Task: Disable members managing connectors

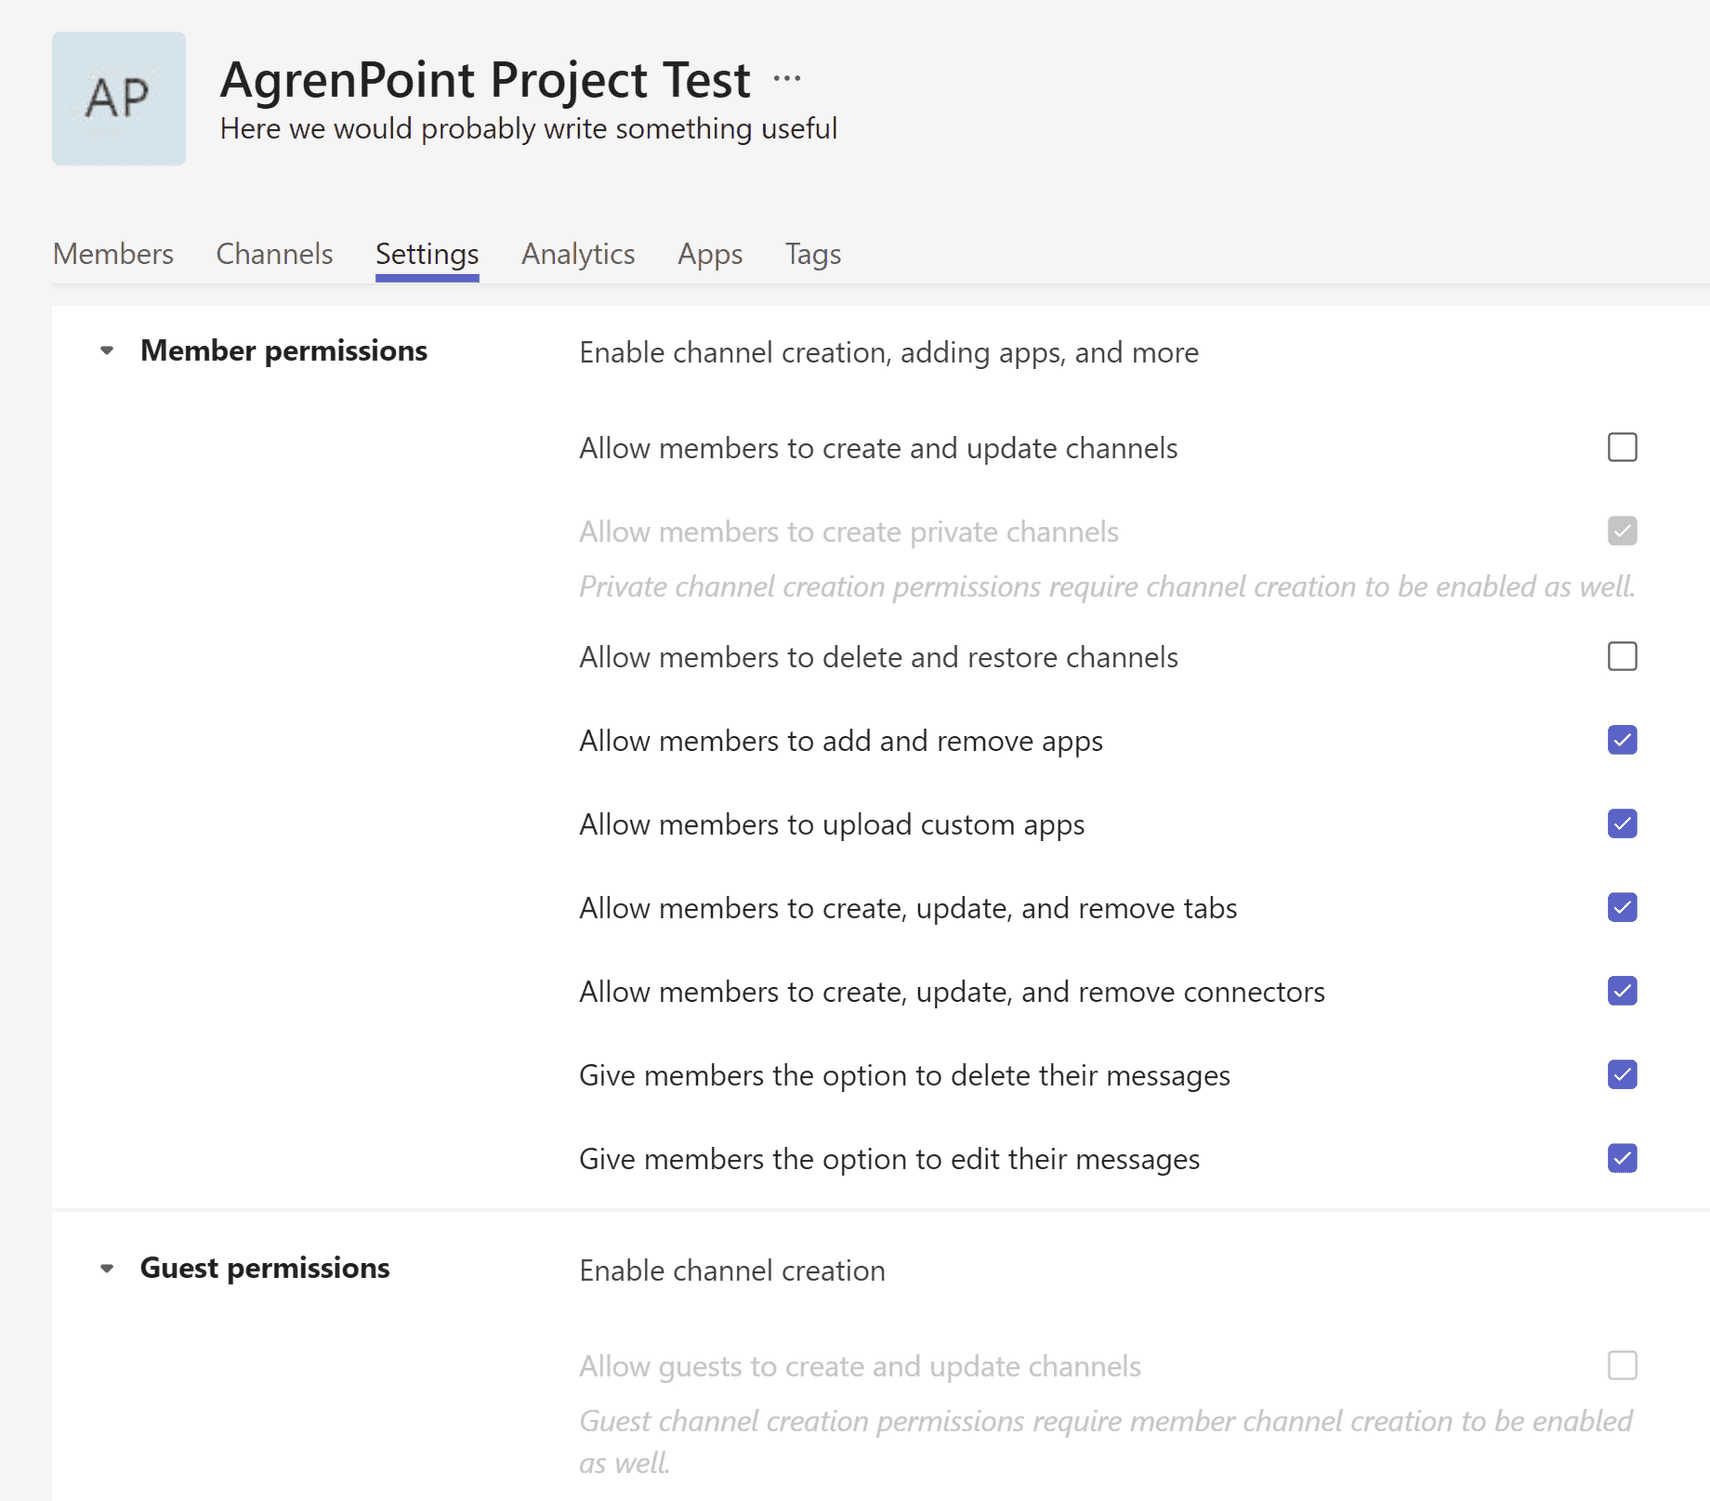Action: coord(1622,991)
